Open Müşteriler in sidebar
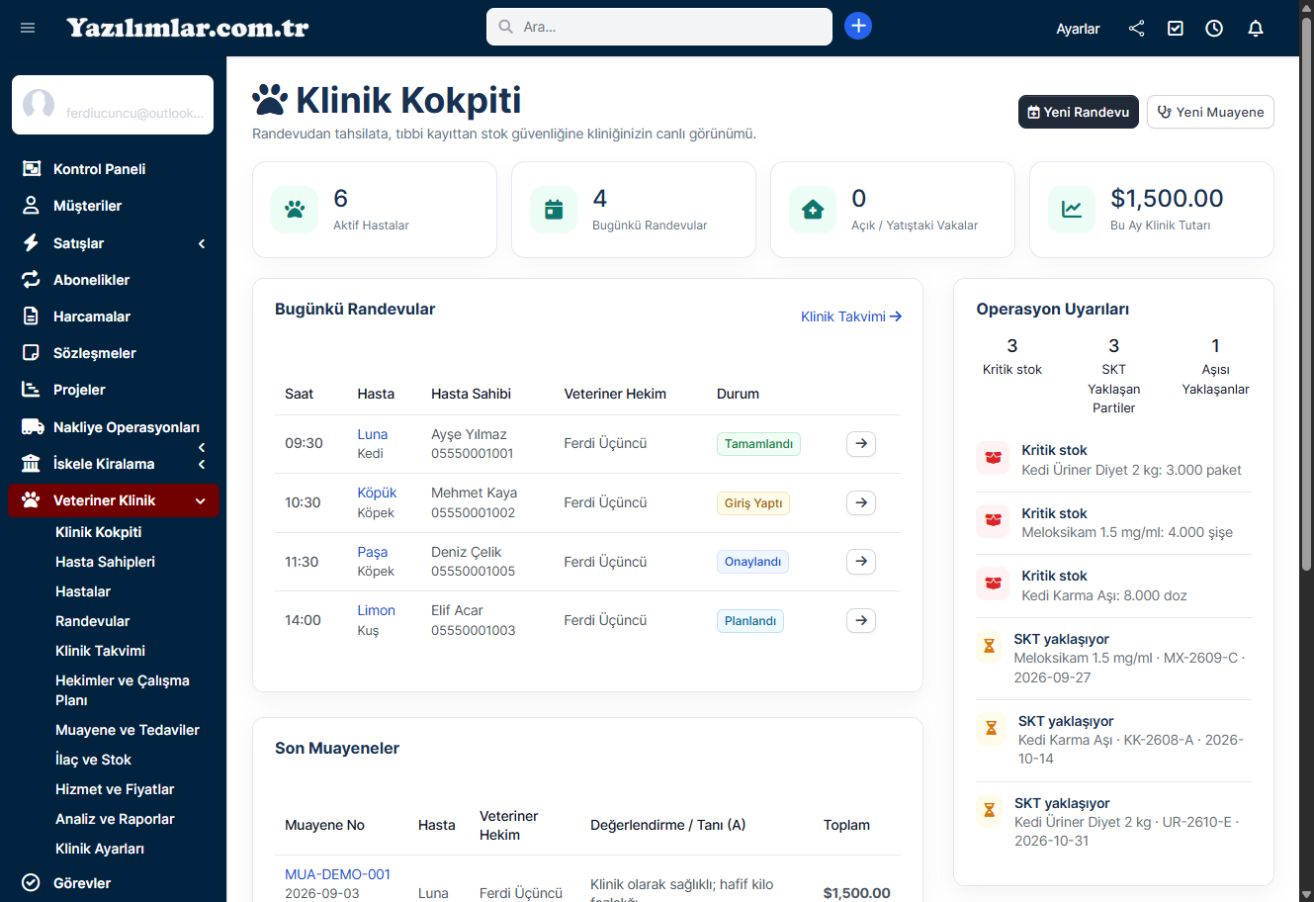Screen dimensions: 1314x902 coord(87,206)
